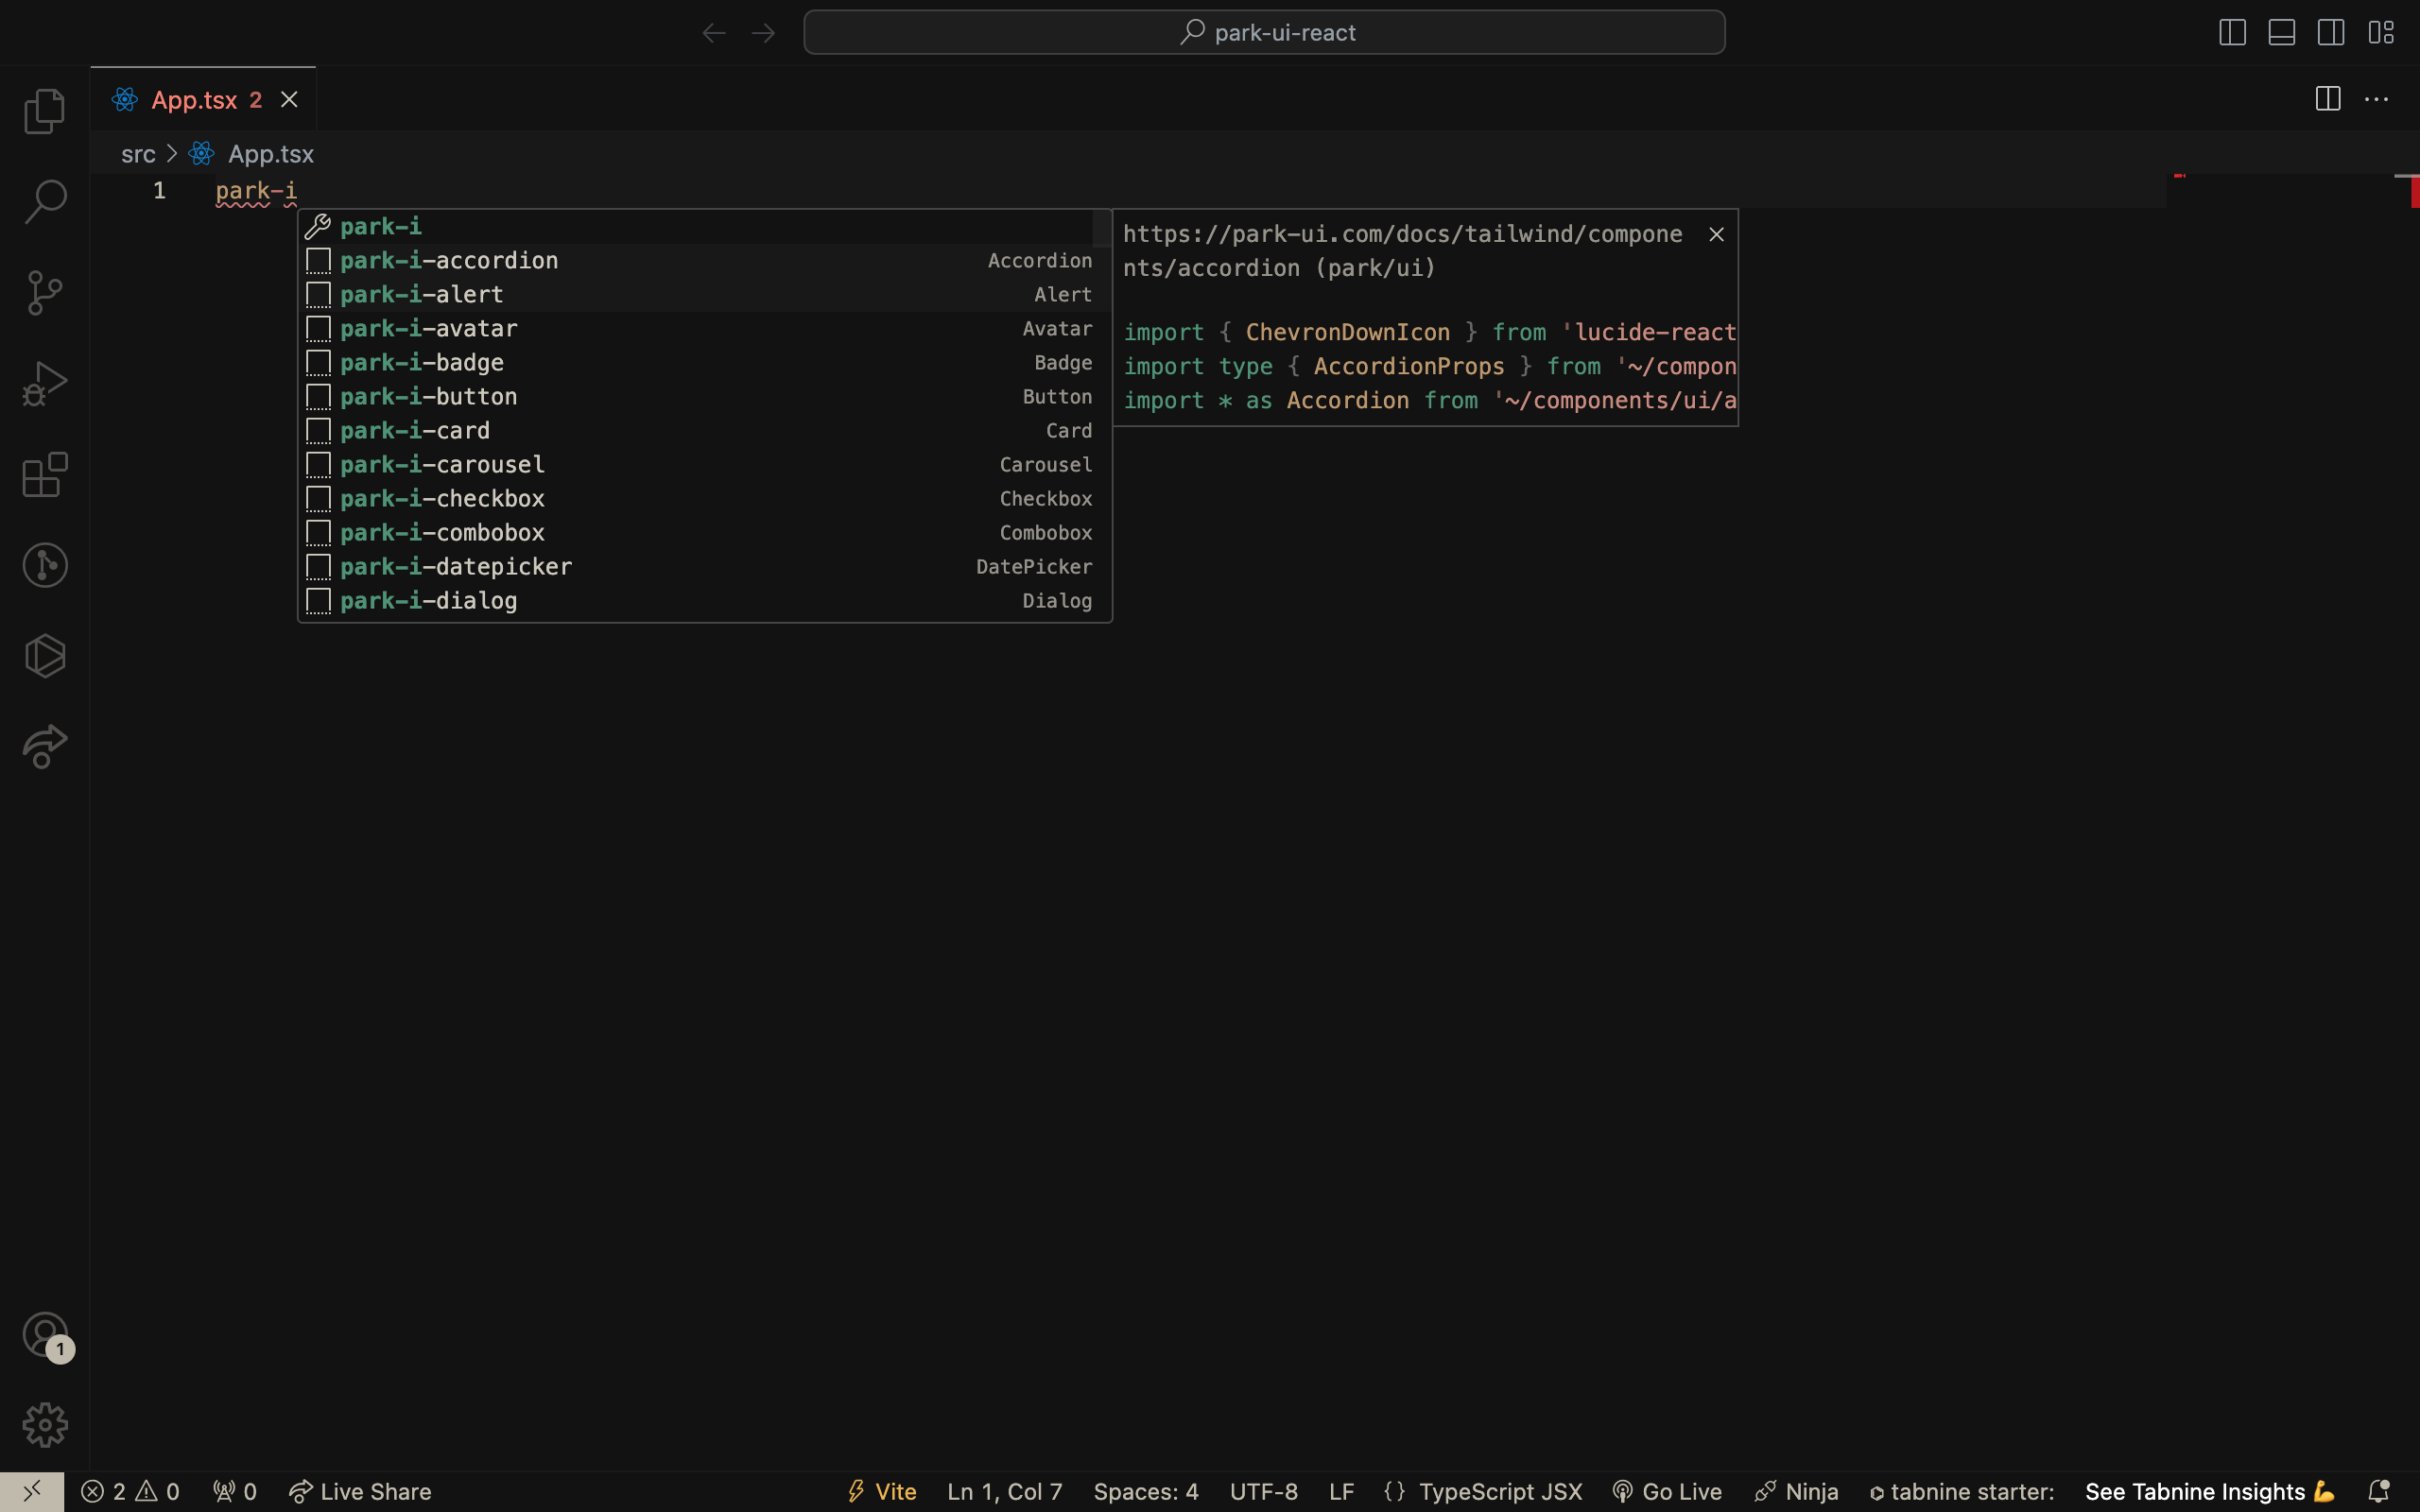
Task: Open the Extensions view icon
Action: tap(44, 475)
